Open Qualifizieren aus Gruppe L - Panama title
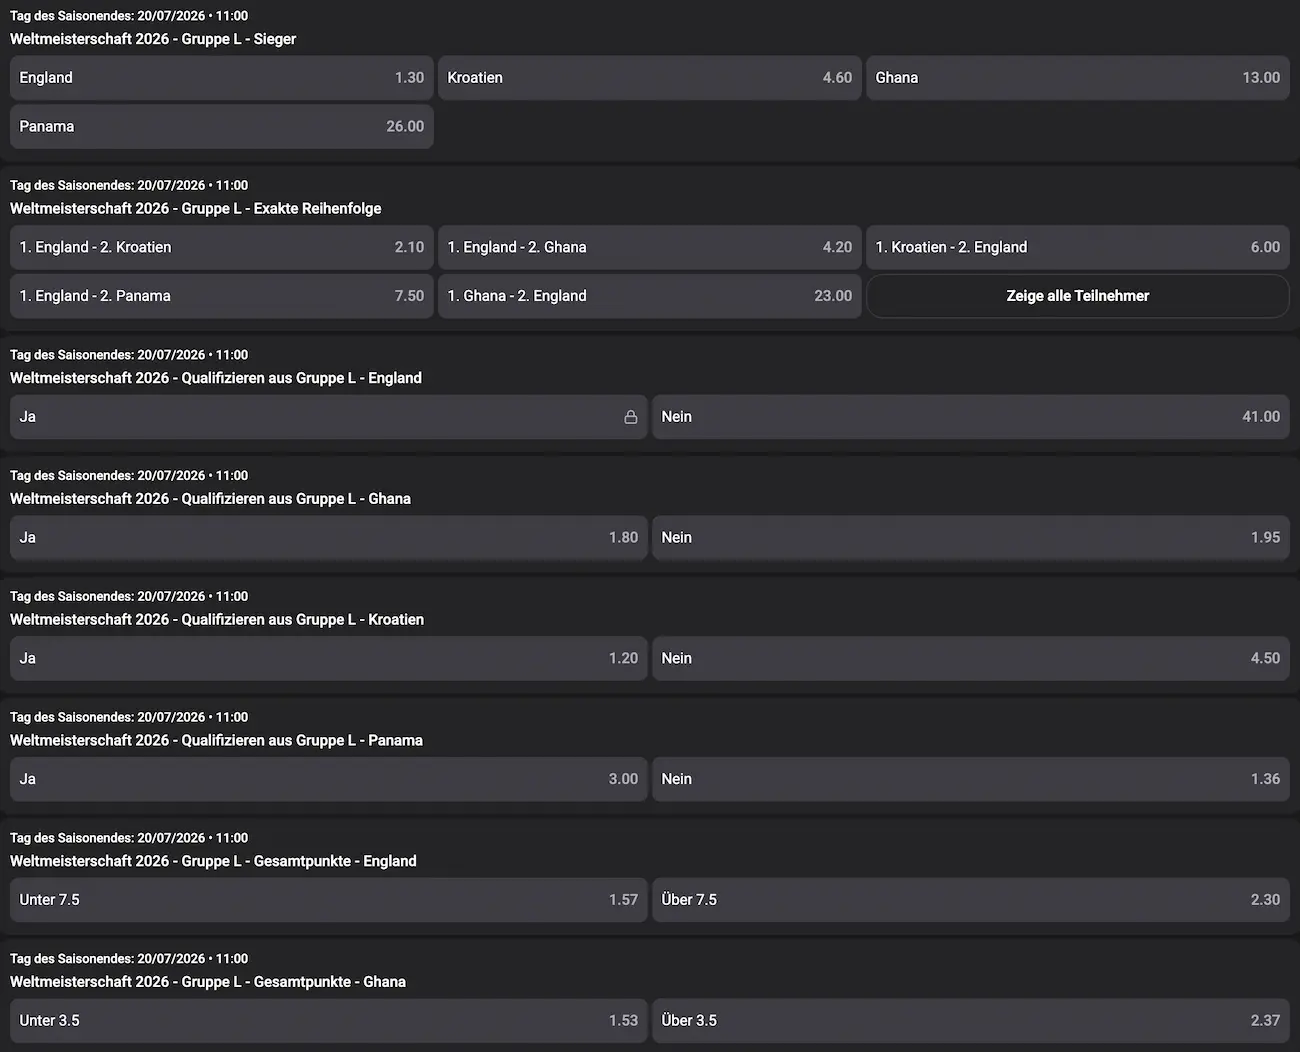 pyautogui.click(x=216, y=741)
